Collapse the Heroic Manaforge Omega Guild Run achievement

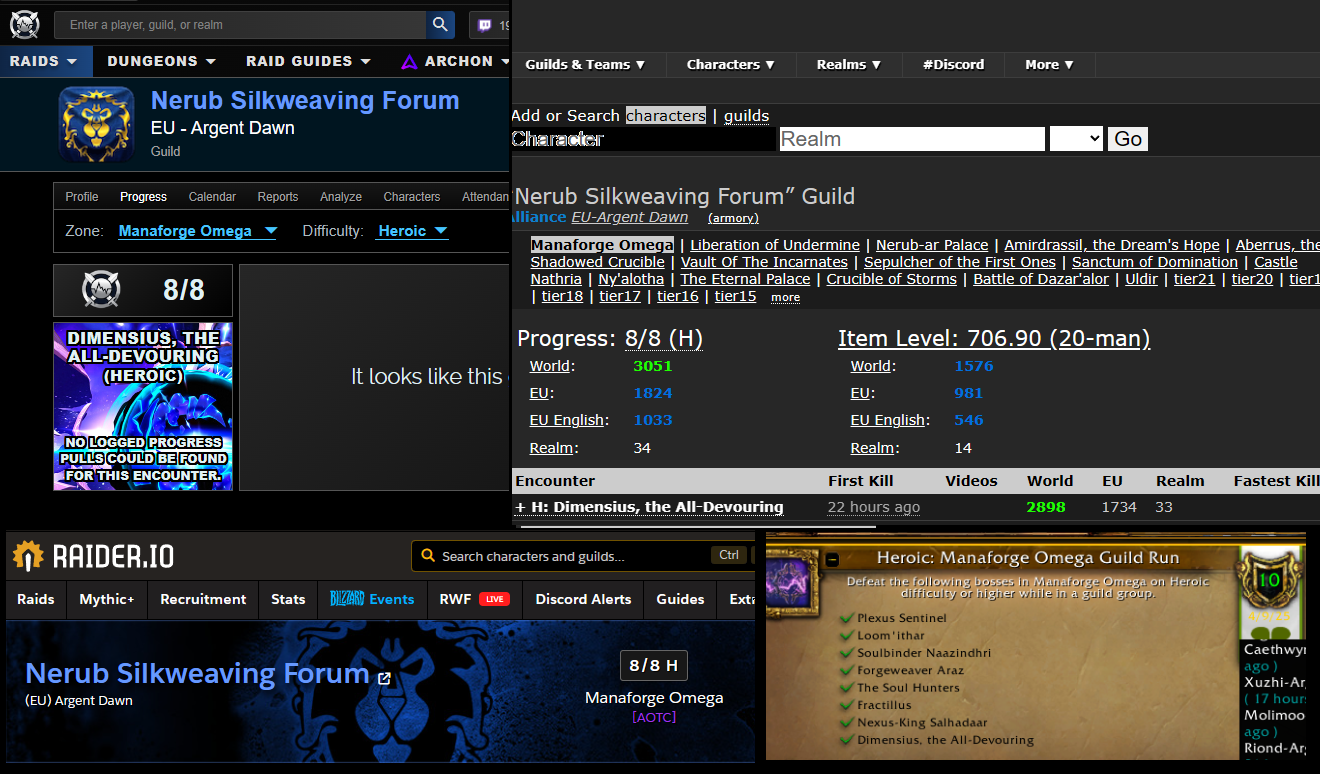click(x=832, y=560)
